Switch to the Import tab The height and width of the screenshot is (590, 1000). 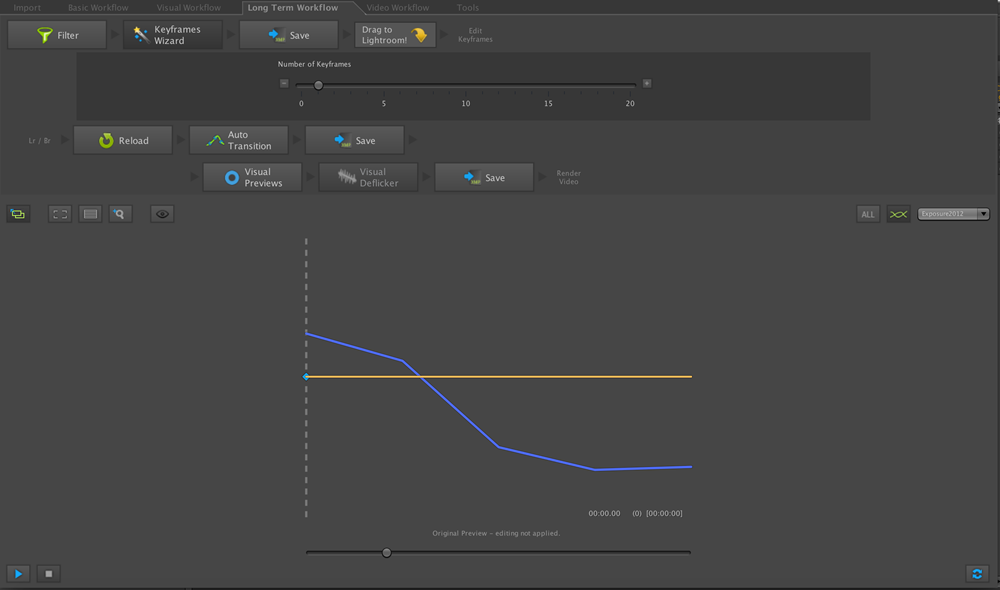coord(27,8)
